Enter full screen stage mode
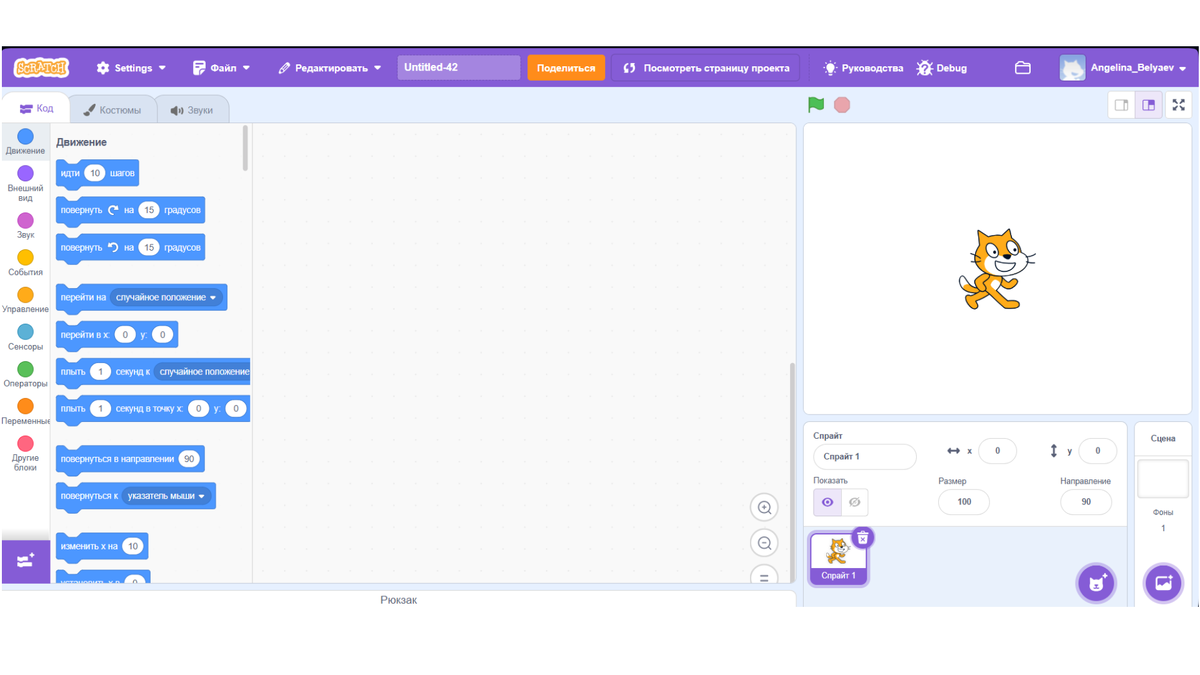 click(x=1179, y=105)
